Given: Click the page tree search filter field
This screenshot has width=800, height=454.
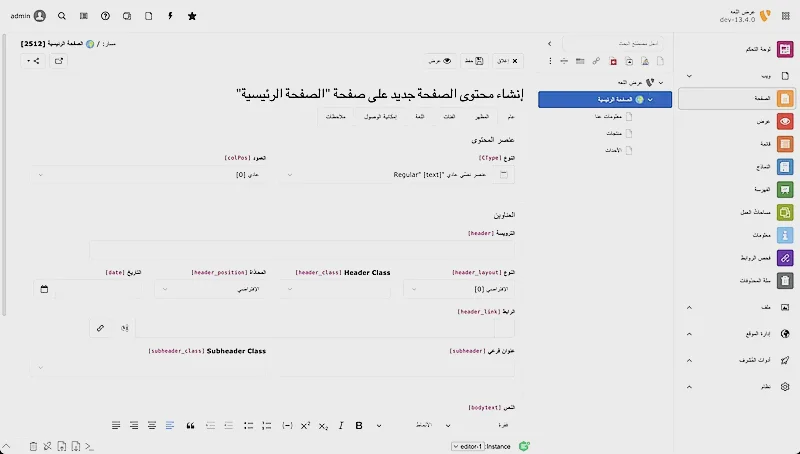Looking at the screenshot, I should click(613, 43).
